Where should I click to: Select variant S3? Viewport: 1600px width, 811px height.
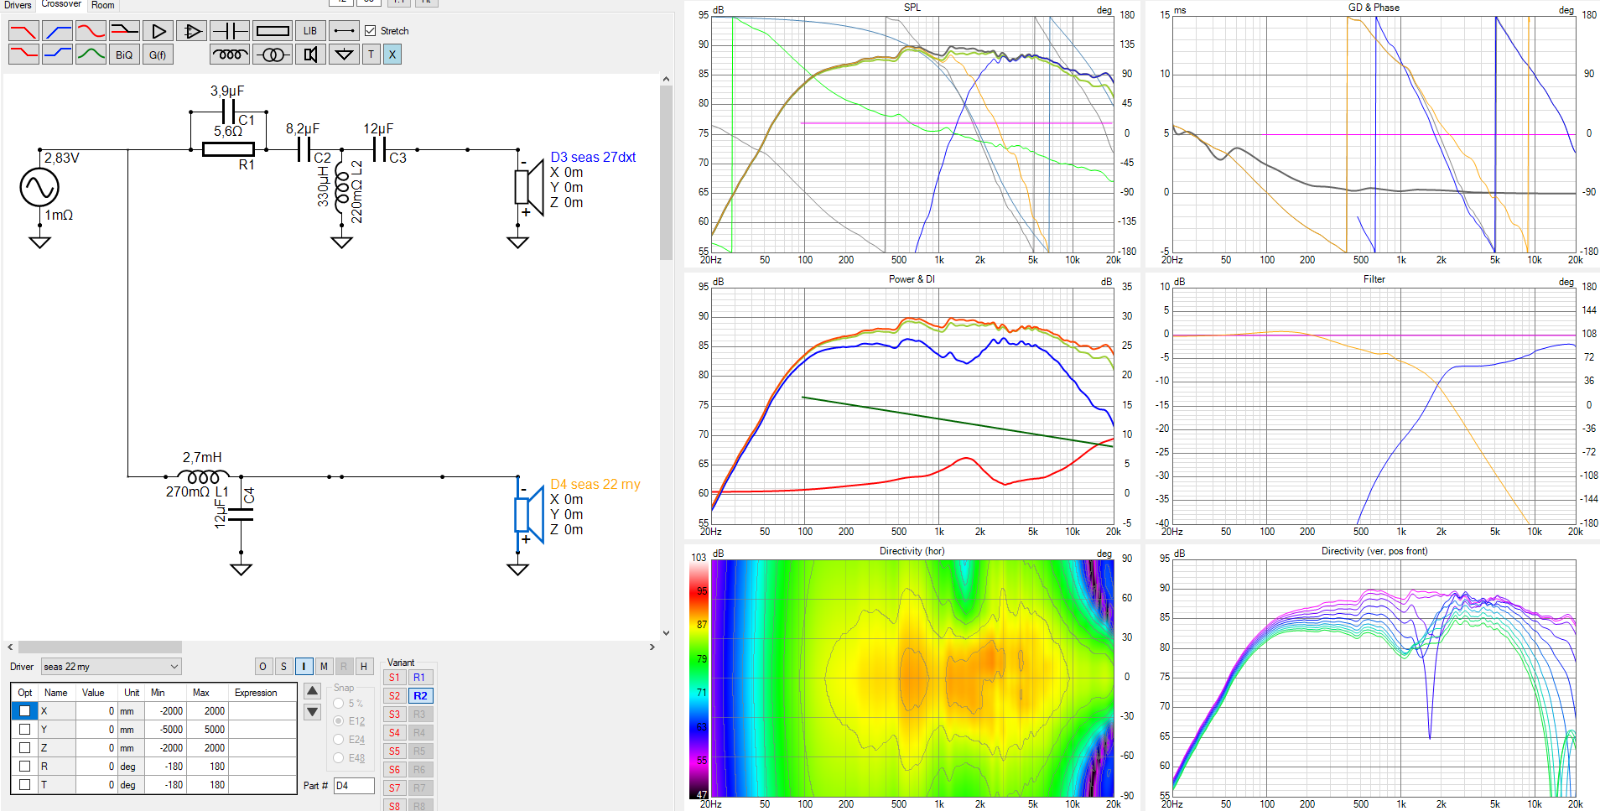395,714
